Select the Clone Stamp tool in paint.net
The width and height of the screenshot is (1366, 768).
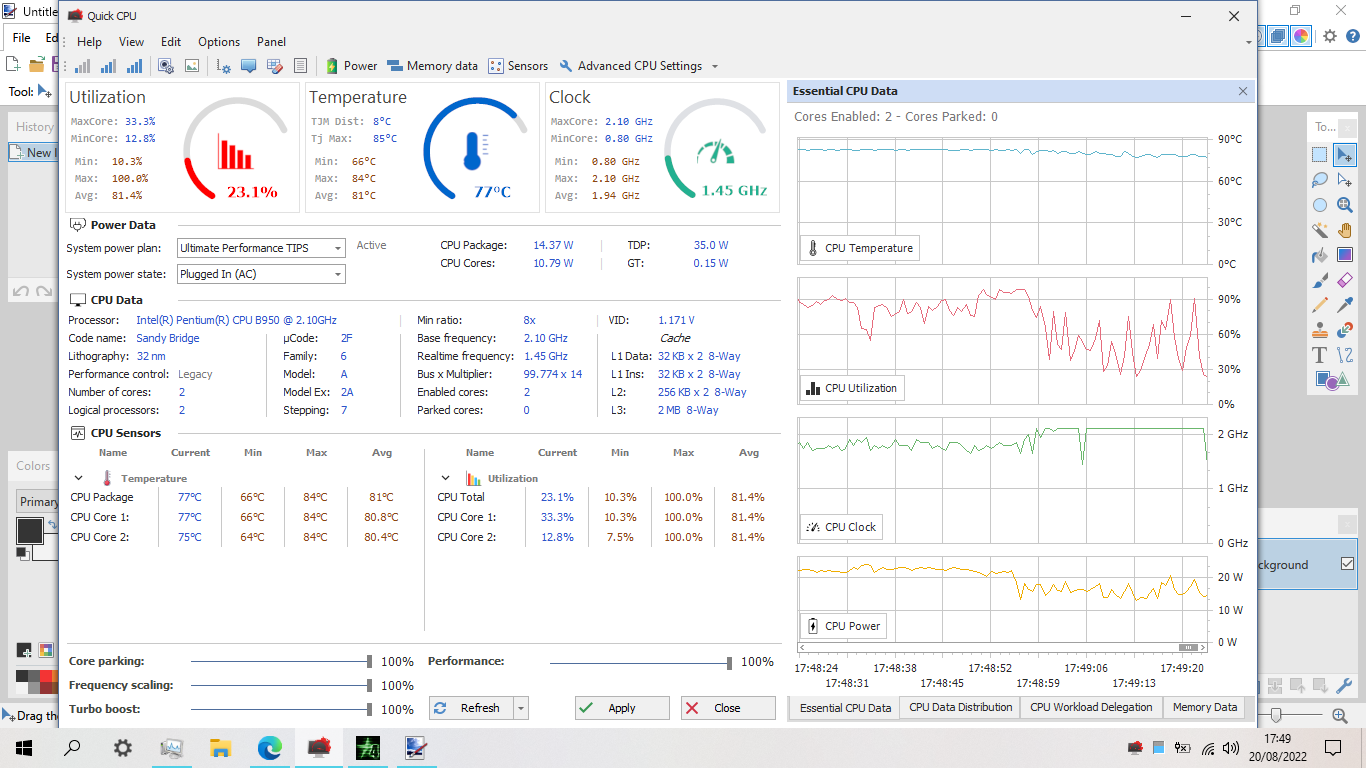tap(1320, 330)
